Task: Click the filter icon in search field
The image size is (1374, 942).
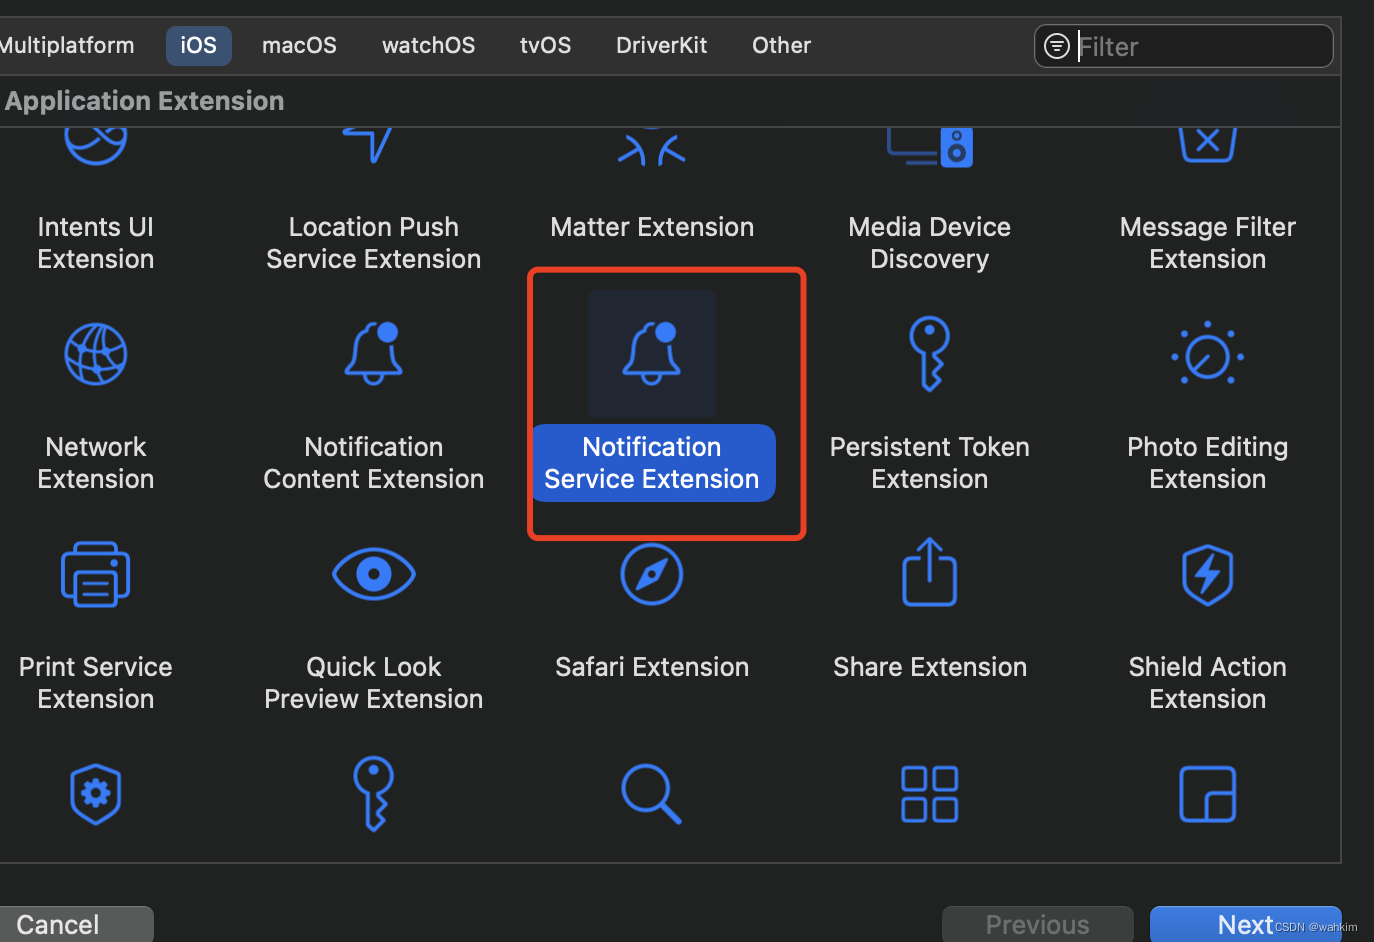Action: [1057, 46]
